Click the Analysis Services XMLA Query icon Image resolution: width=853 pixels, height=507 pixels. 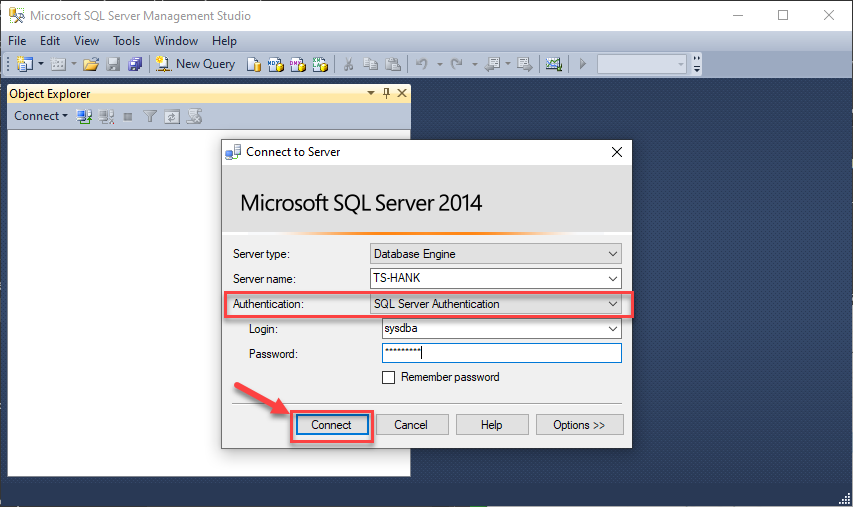[x=320, y=64]
